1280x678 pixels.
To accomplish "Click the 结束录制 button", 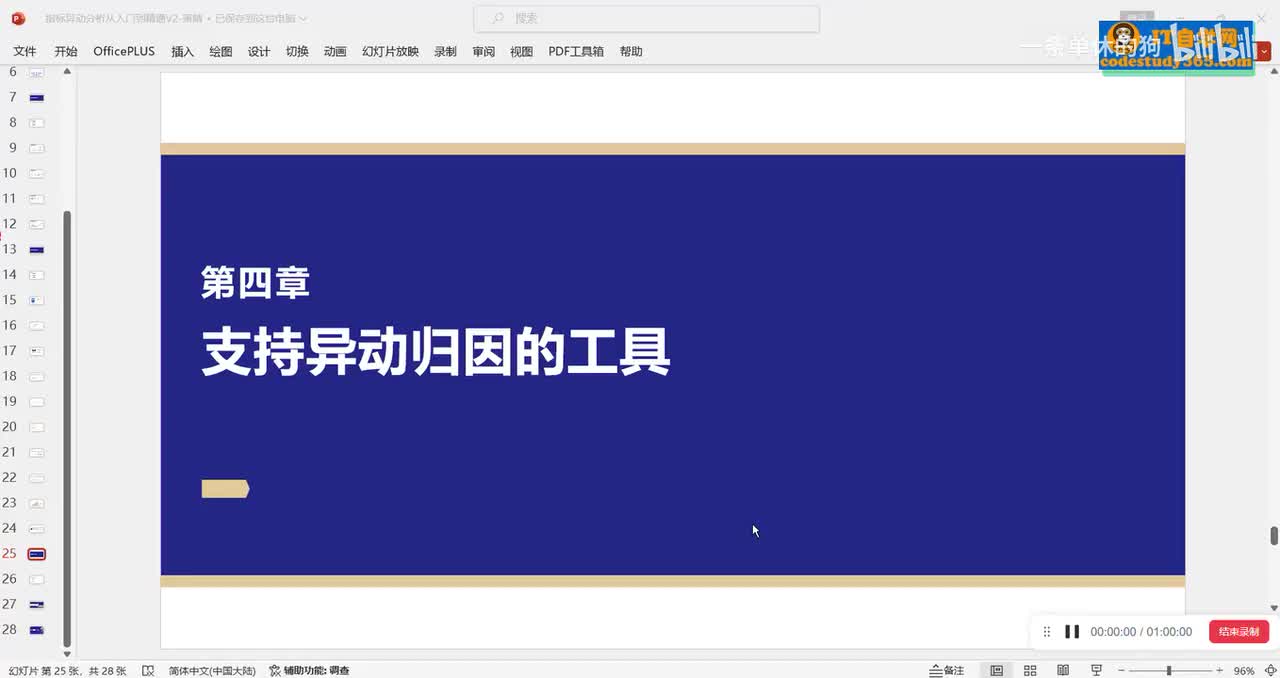I will pos(1239,632).
